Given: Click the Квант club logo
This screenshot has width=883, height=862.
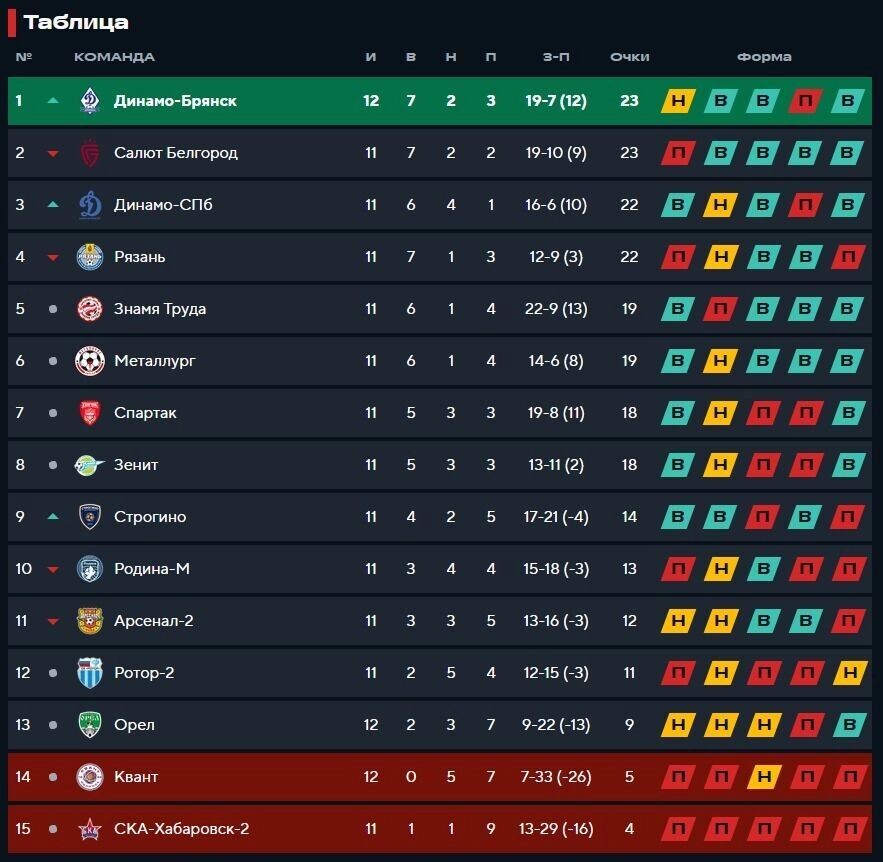Looking at the screenshot, I should point(90,777).
